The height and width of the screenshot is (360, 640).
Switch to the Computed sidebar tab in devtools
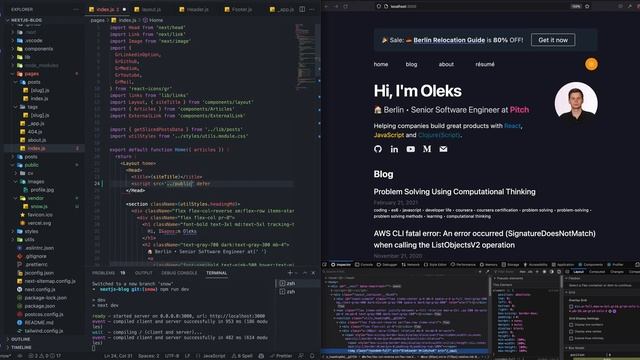tap(597, 271)
